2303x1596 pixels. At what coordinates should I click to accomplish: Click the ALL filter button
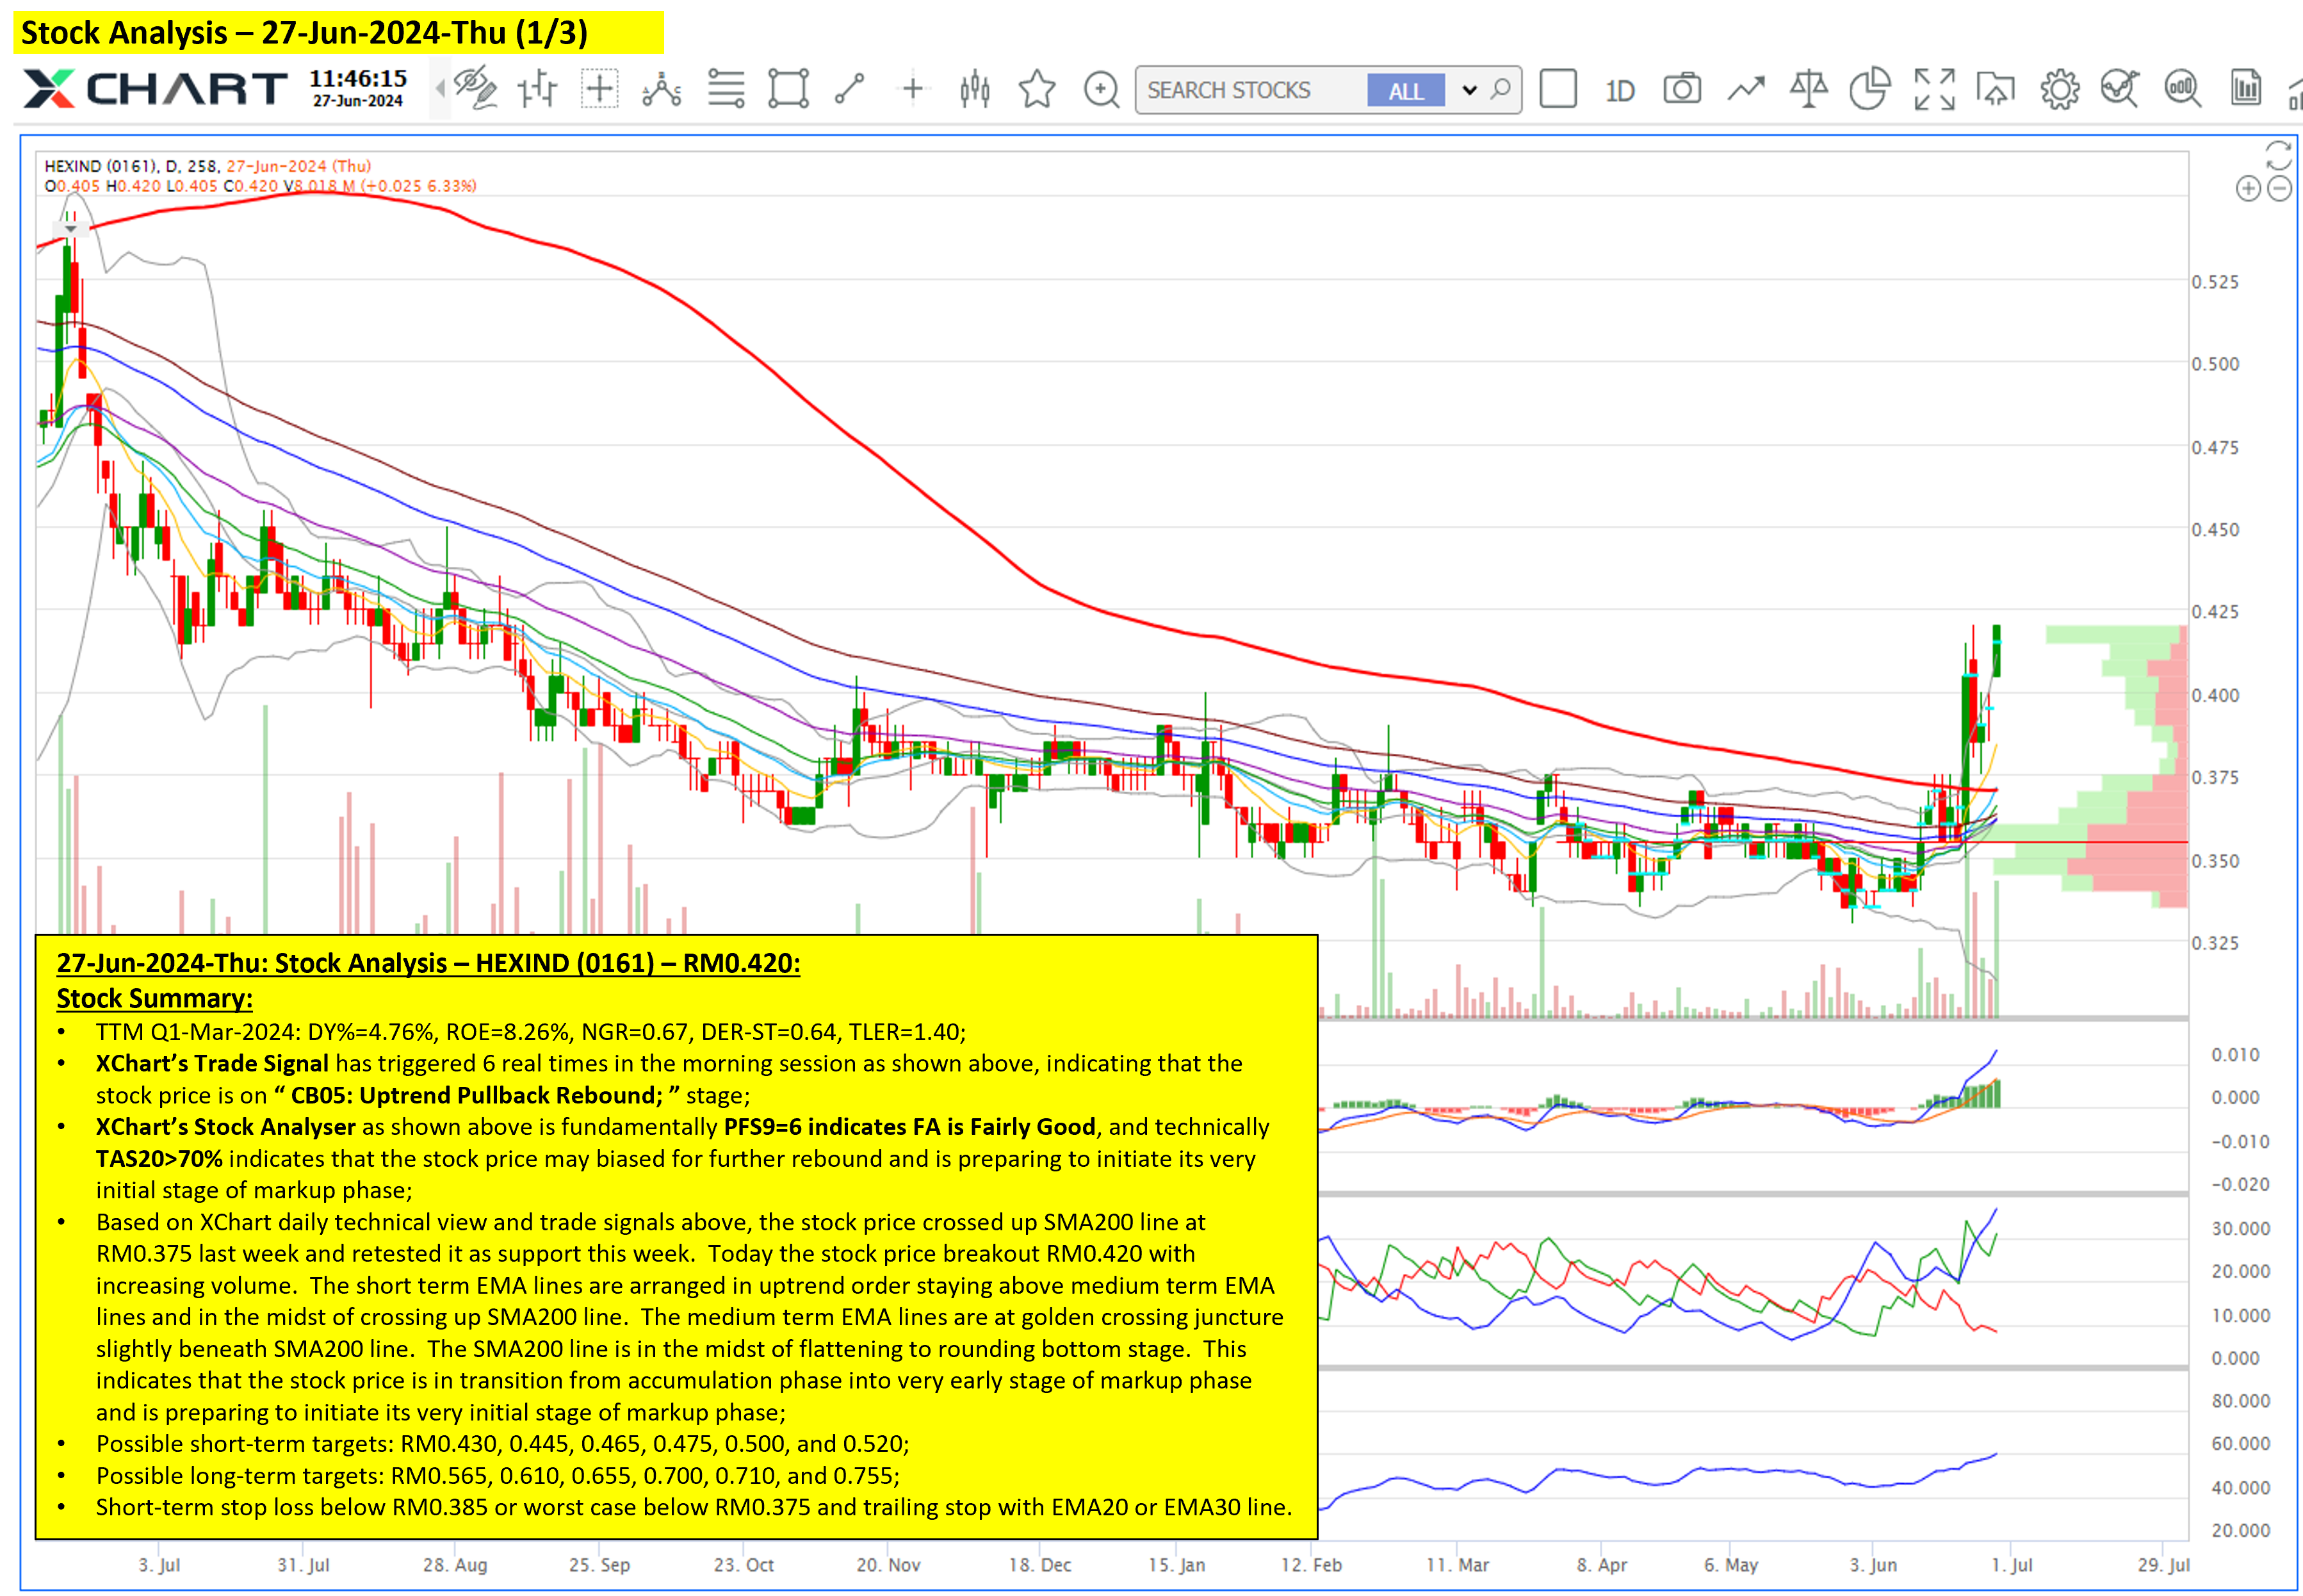click(x=1405, y=90)
